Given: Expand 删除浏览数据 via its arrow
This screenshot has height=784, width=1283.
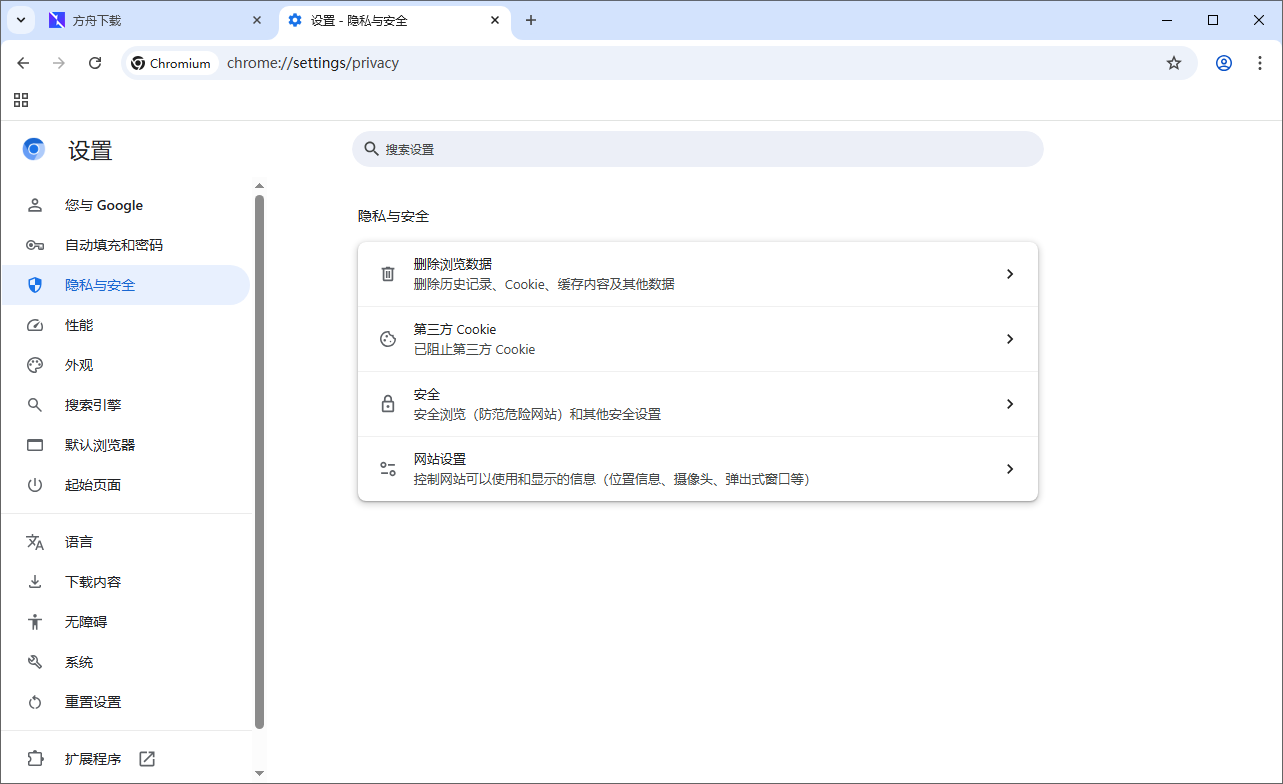Looking at the screenshot, I should click(1010, 273).
